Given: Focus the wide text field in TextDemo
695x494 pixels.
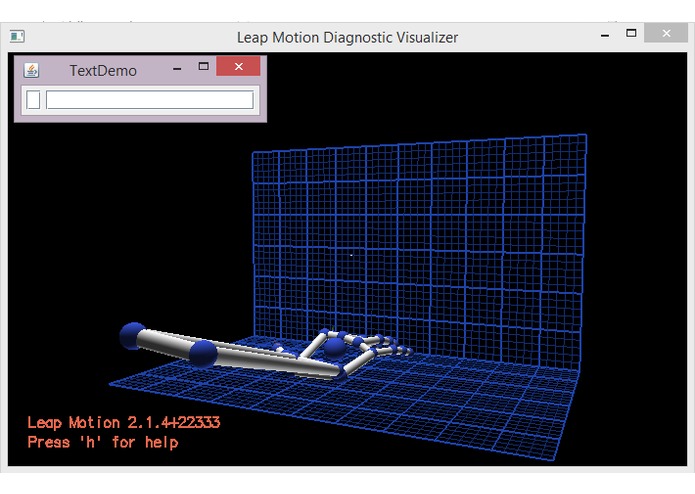Looking at the screenshot, I should pyautogui.click(x=150, y=100).
